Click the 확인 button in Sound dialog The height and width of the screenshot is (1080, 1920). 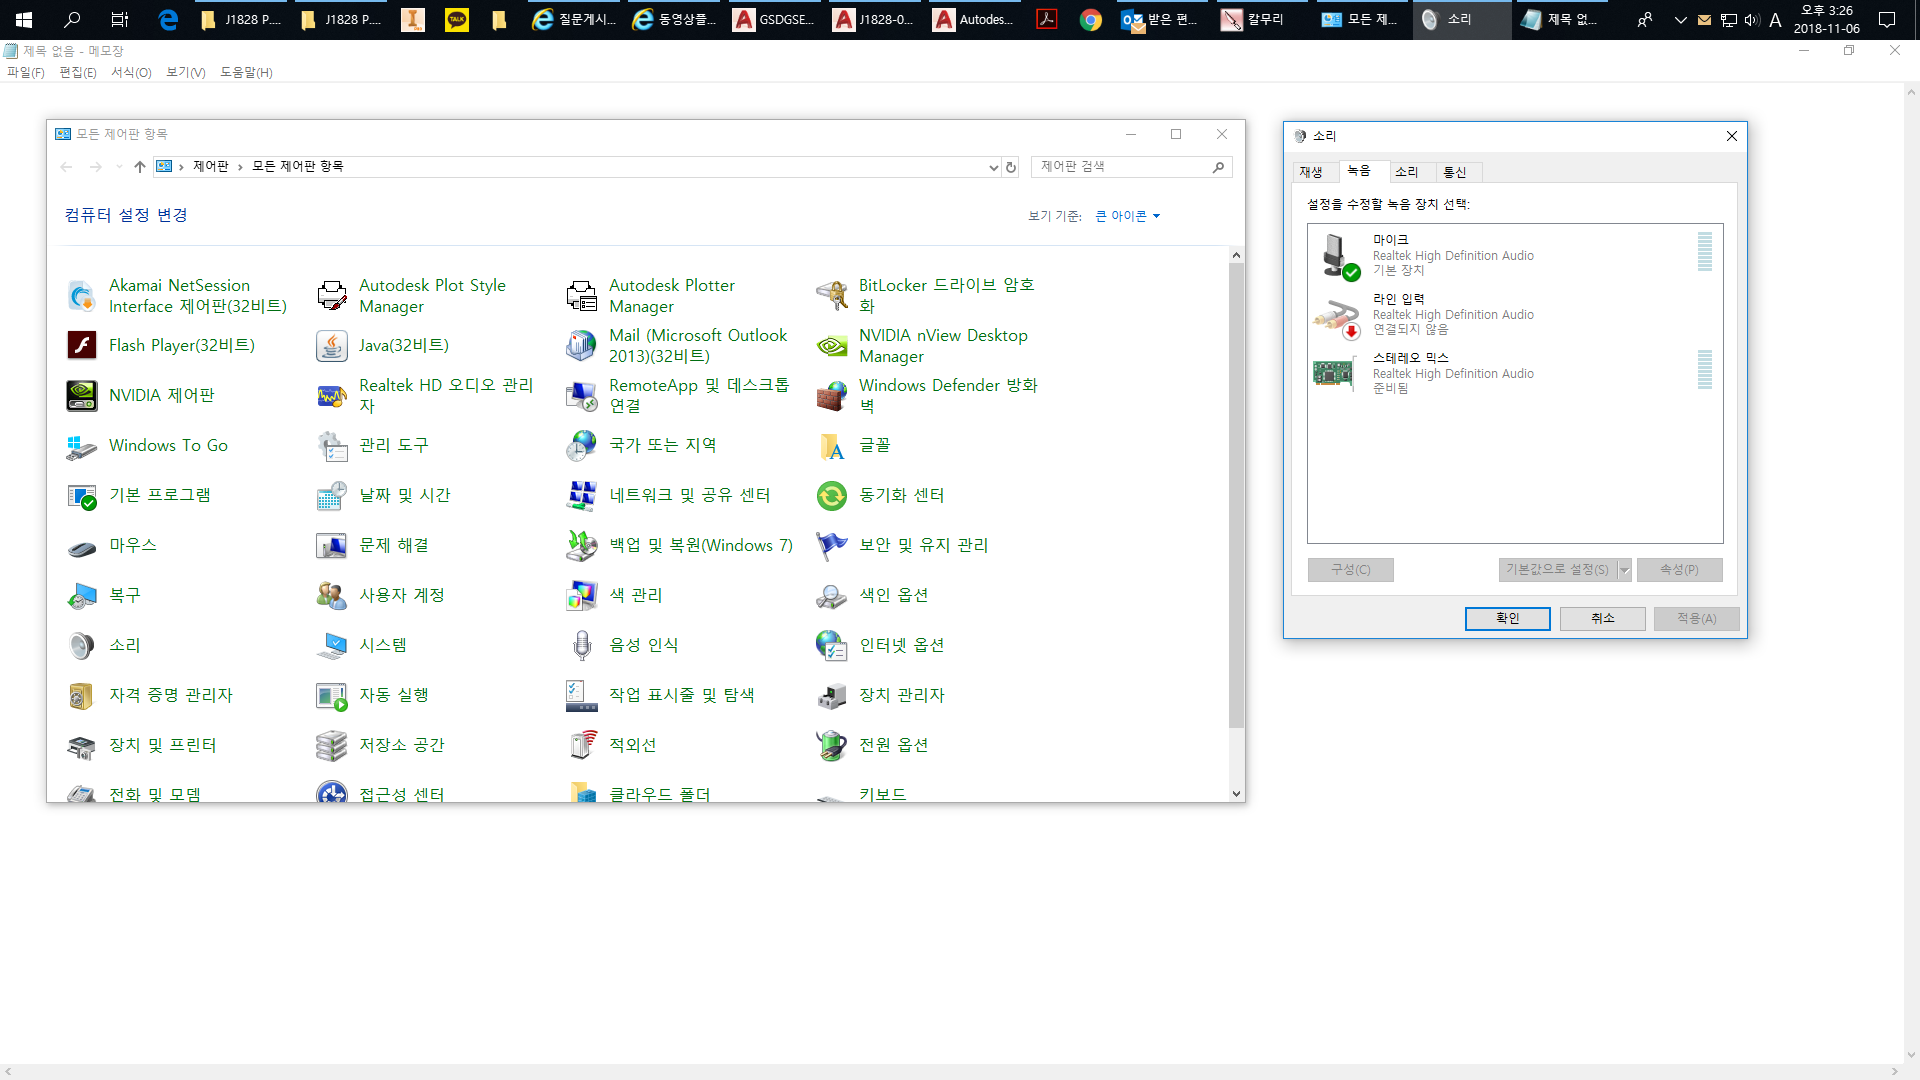(x=1507, y=618)
